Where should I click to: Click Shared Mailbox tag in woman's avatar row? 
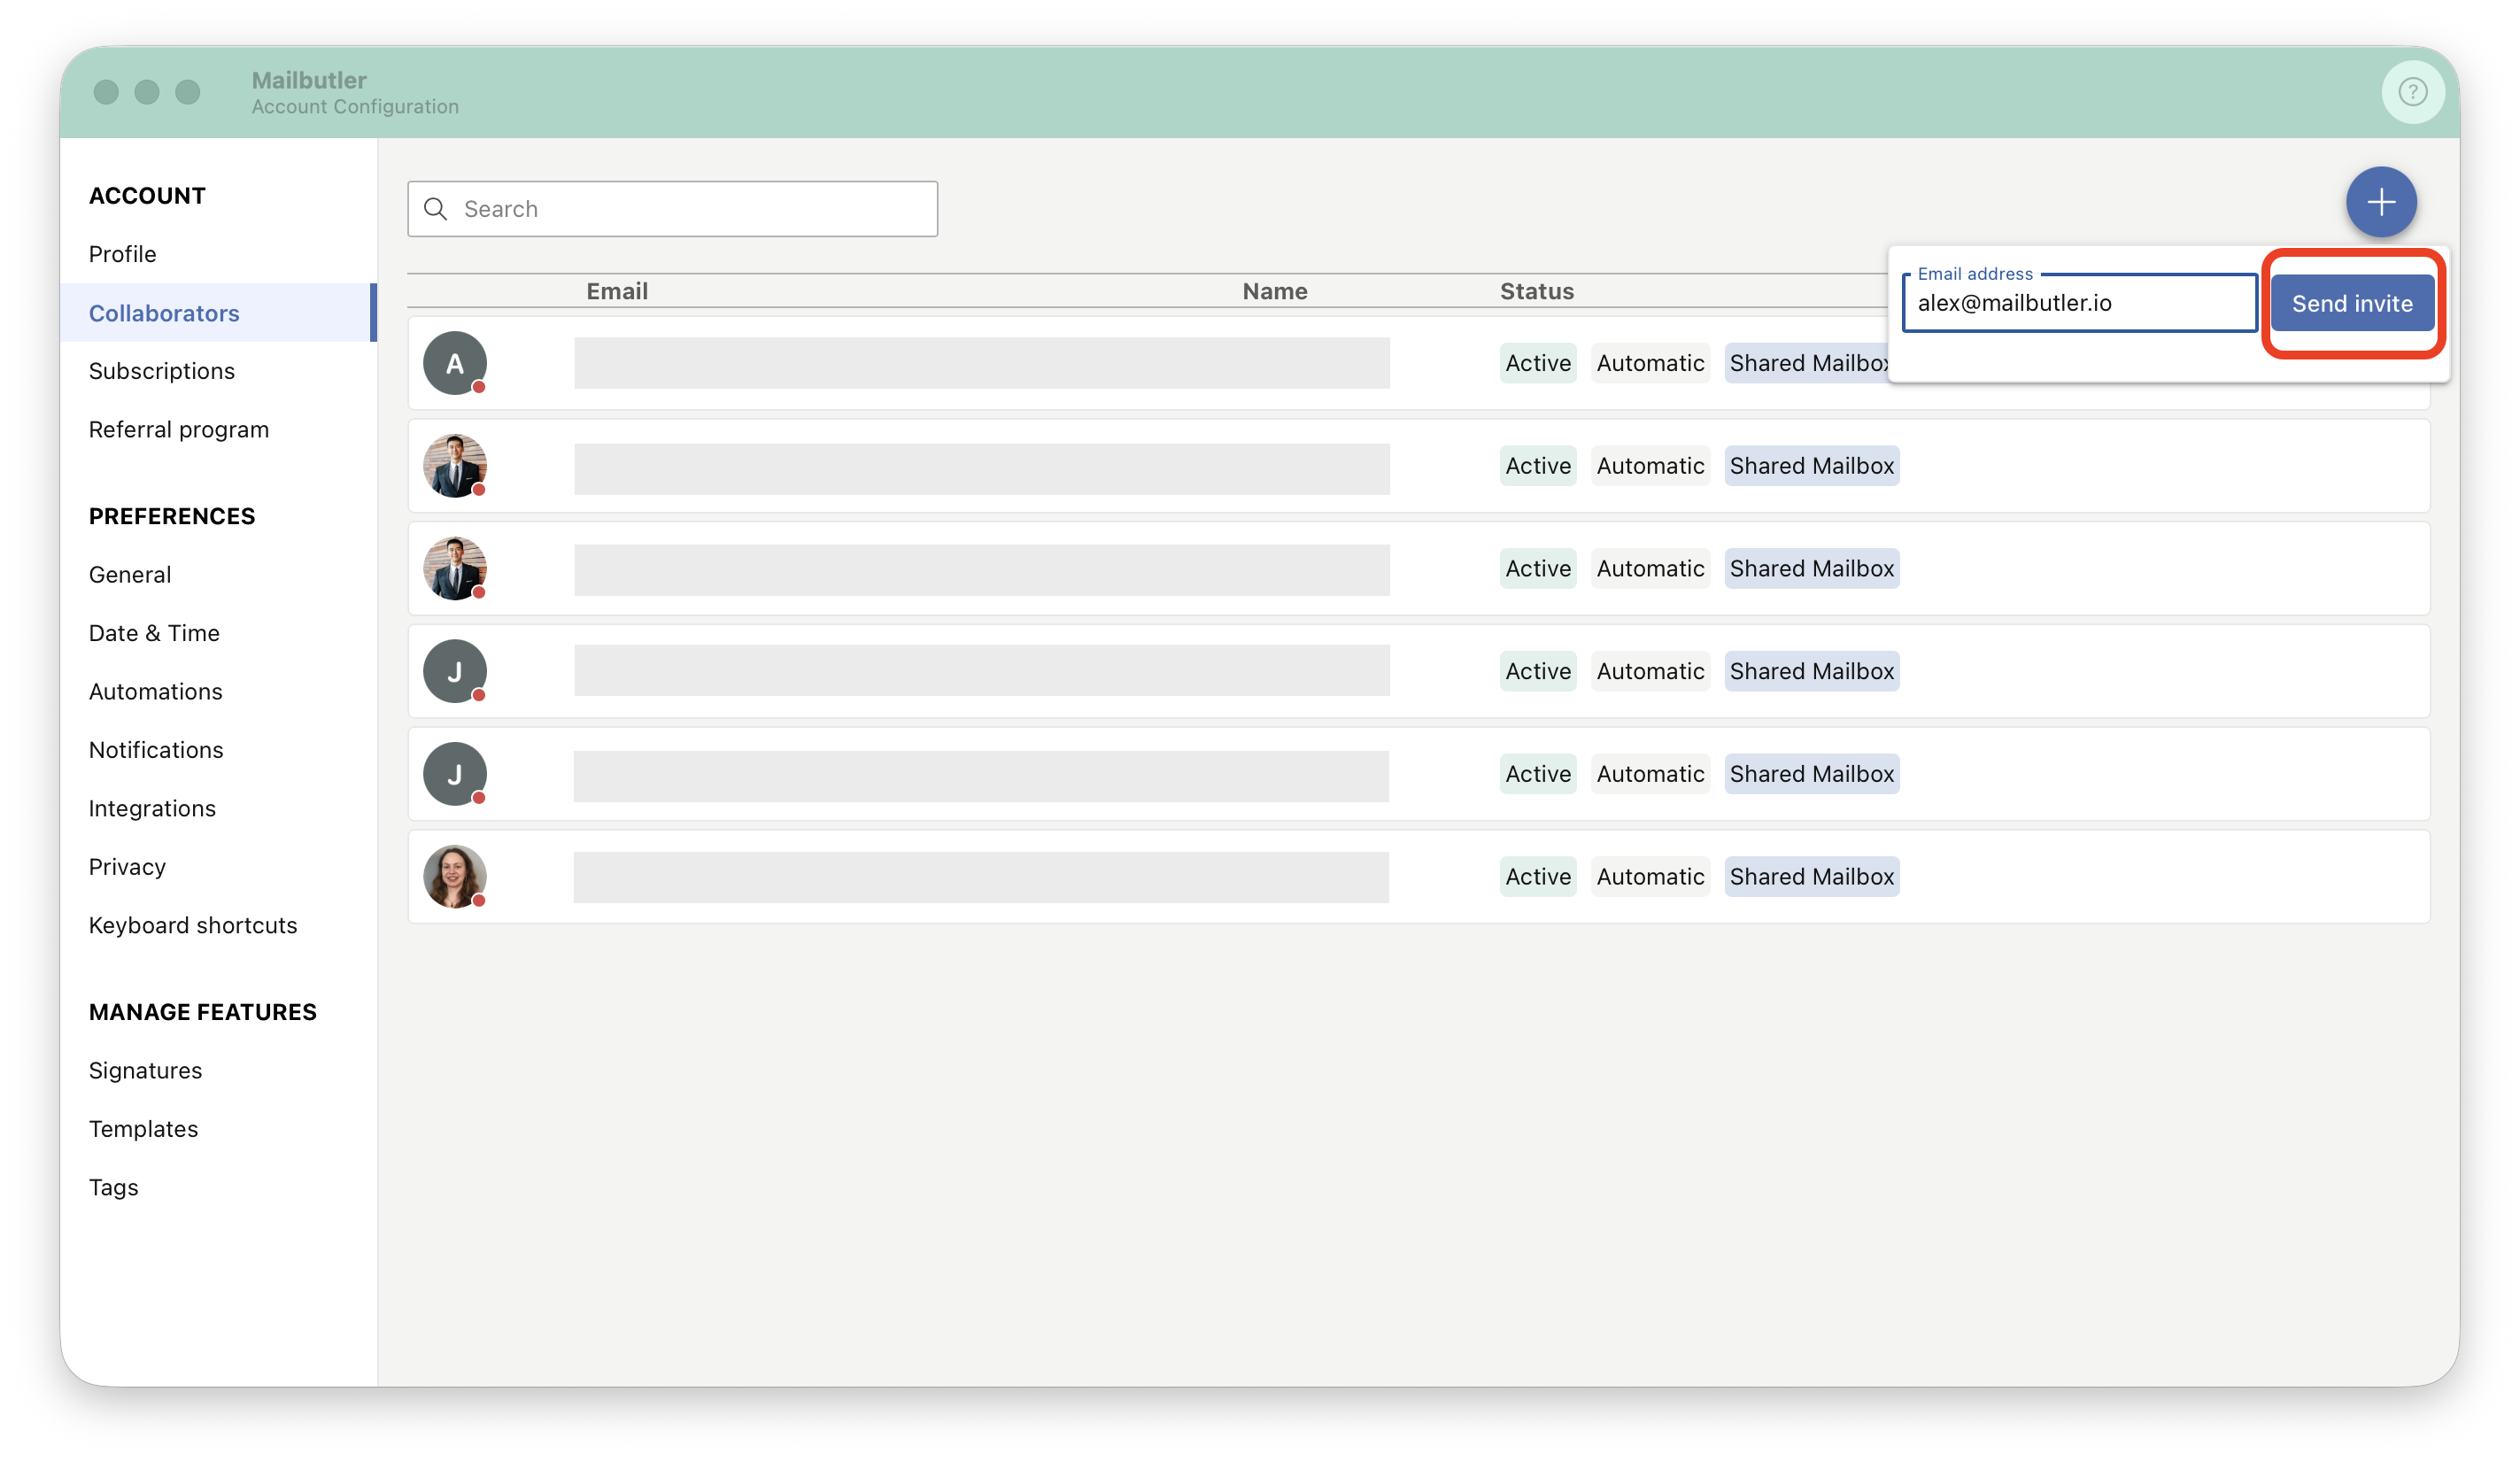tap(1812, 877)
